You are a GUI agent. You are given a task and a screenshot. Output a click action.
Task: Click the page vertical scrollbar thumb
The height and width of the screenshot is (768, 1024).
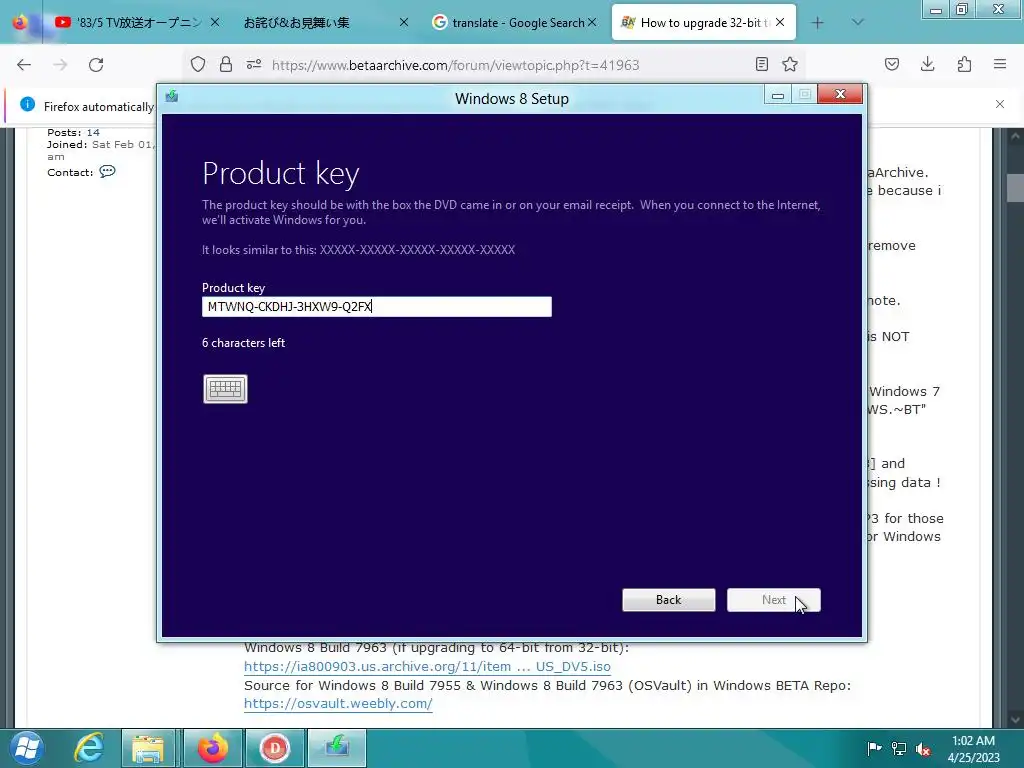1015,188
